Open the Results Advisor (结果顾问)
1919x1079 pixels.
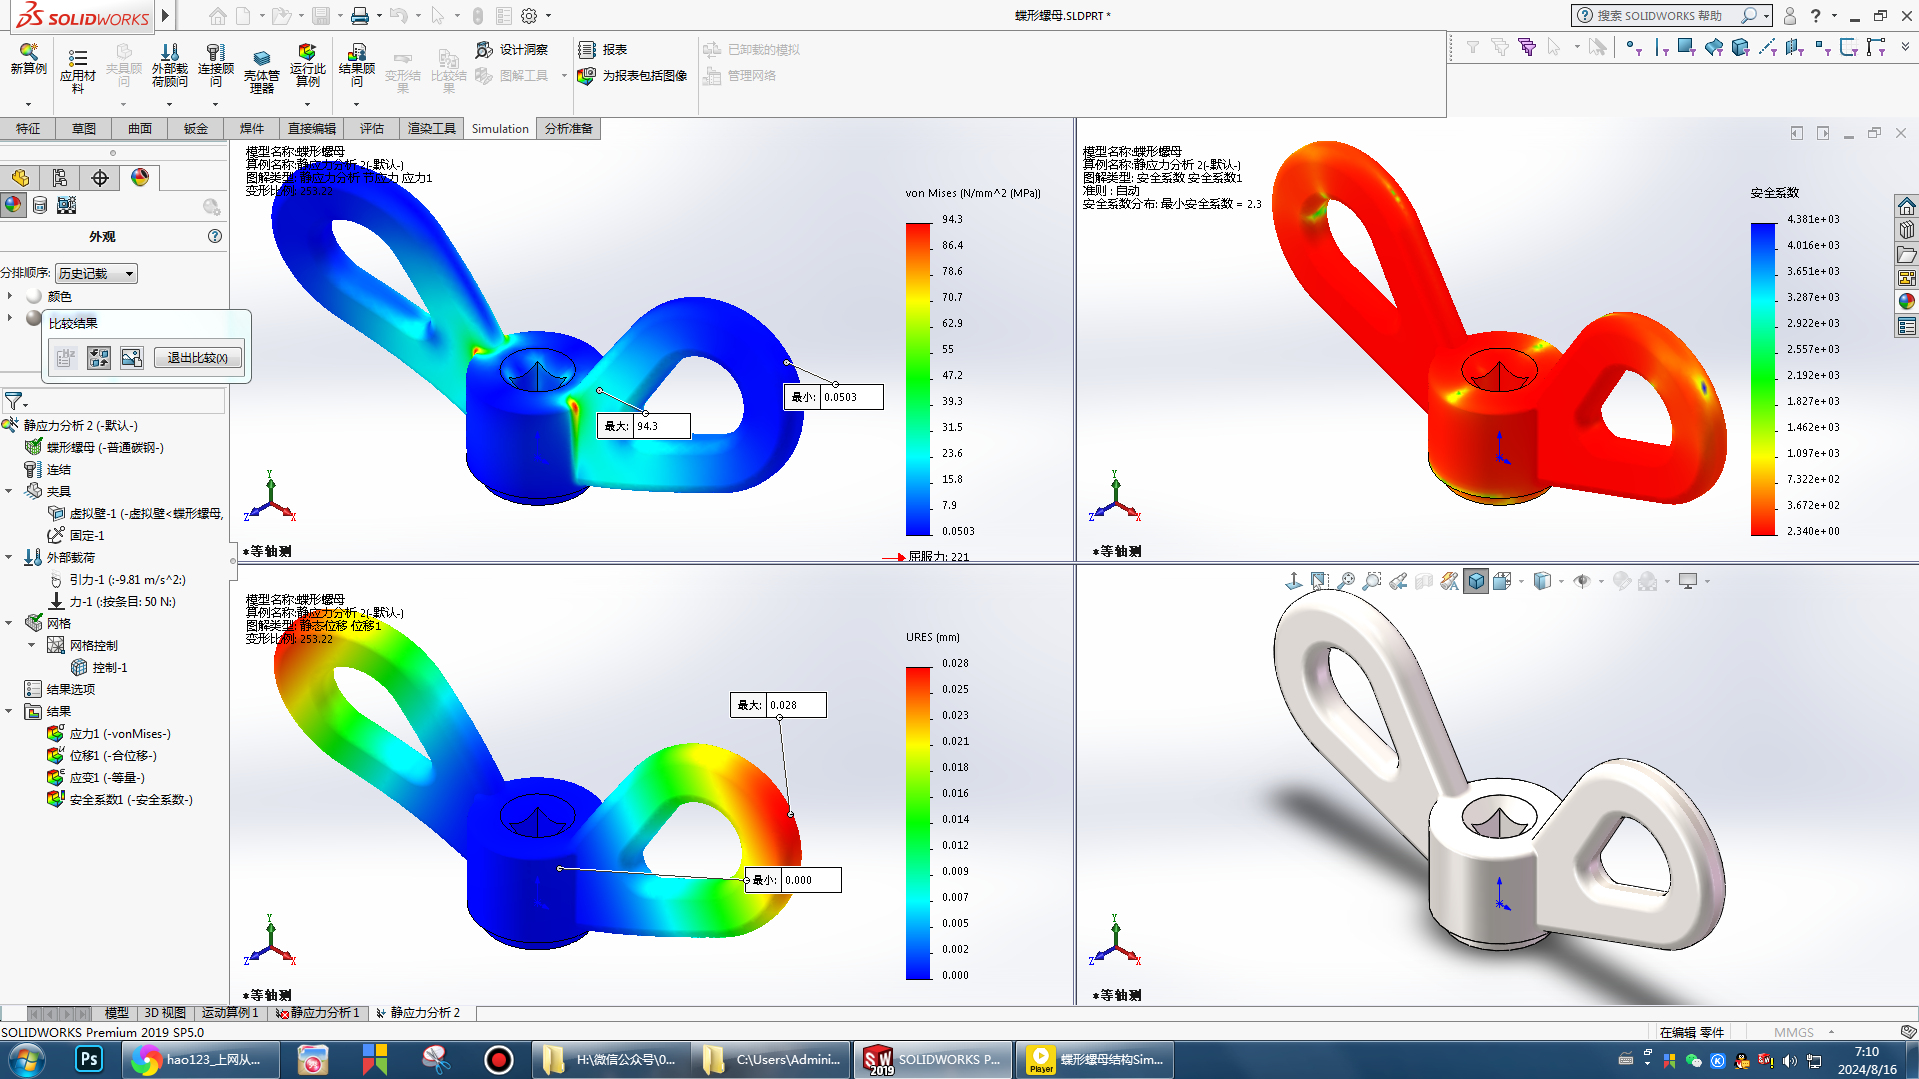357,65
